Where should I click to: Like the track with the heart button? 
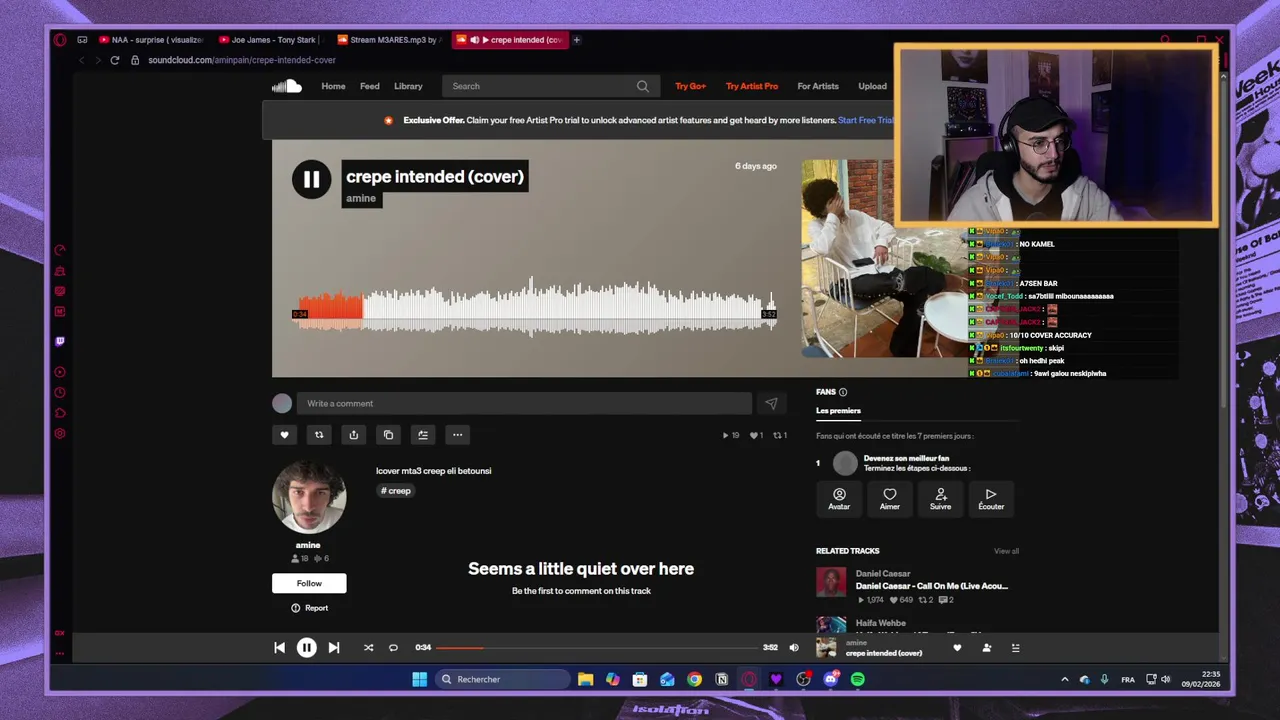coord(284,435)
